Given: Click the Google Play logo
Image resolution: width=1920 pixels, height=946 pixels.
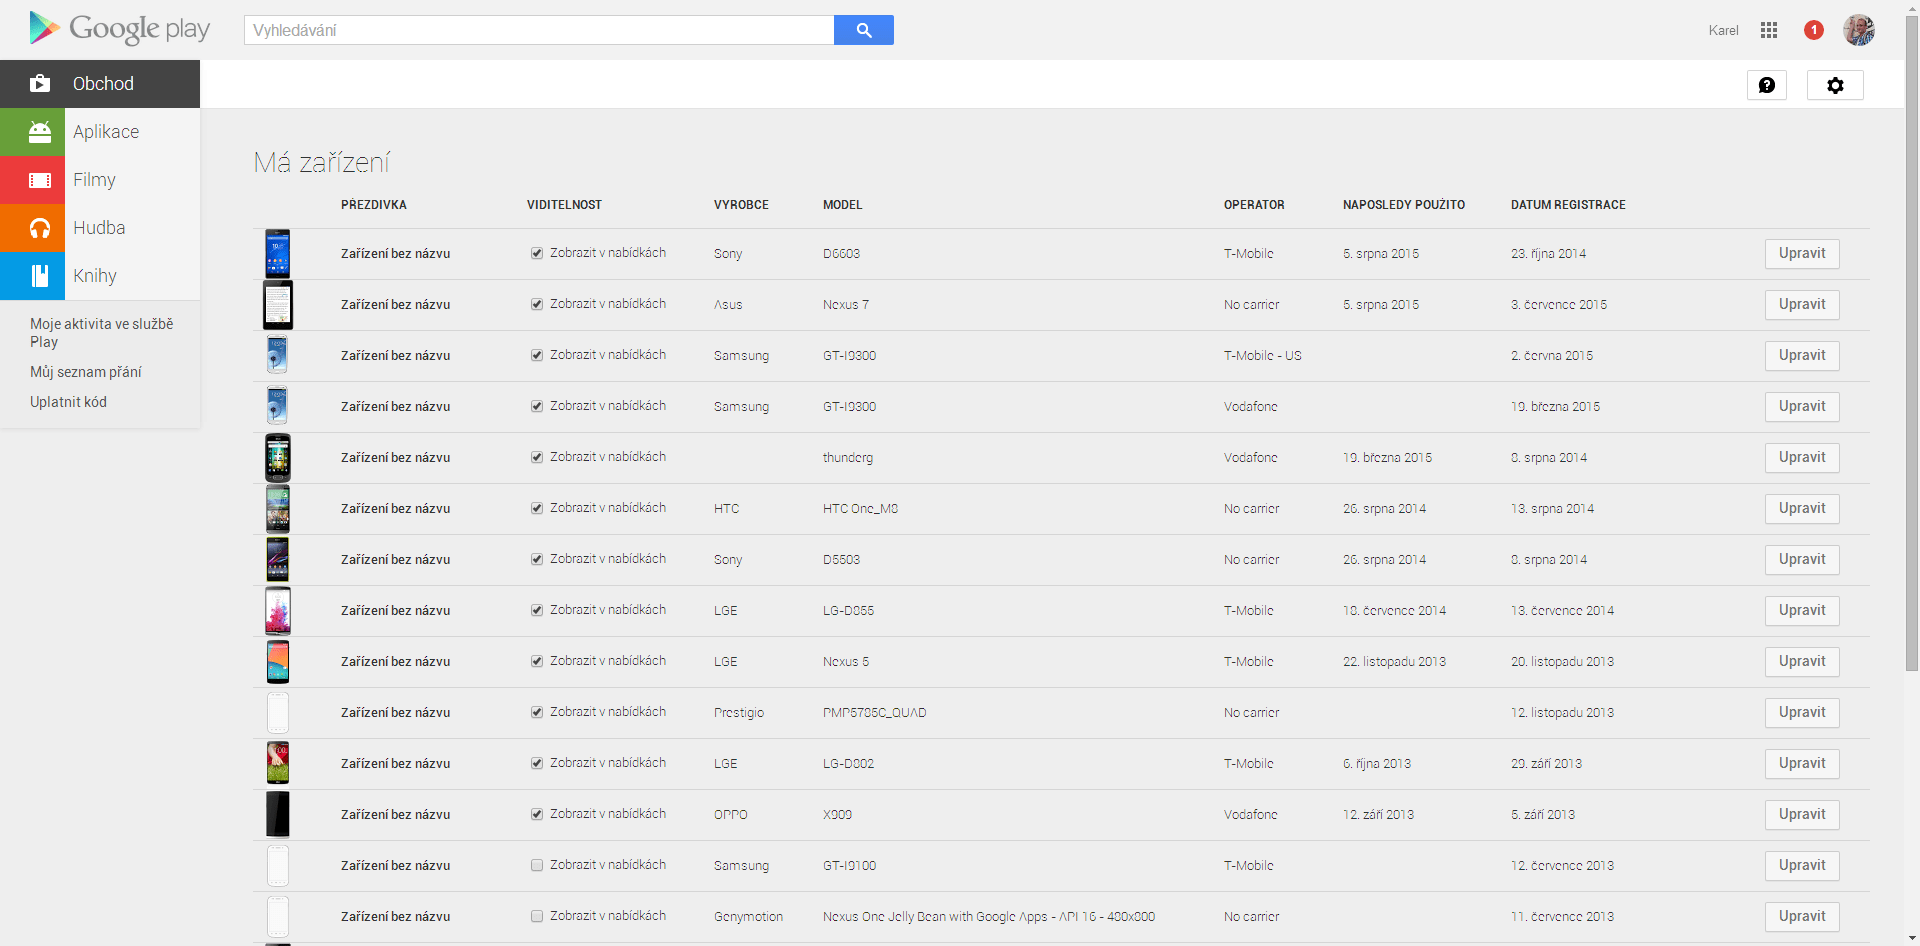Looking at the screenshot, I should tap(120, 28).
